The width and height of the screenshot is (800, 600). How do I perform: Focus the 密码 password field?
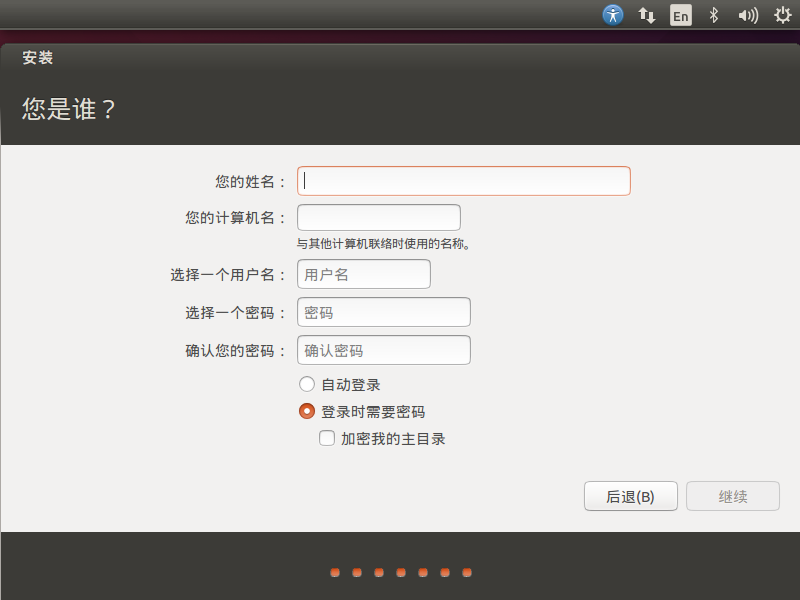(x=384, y=312)
